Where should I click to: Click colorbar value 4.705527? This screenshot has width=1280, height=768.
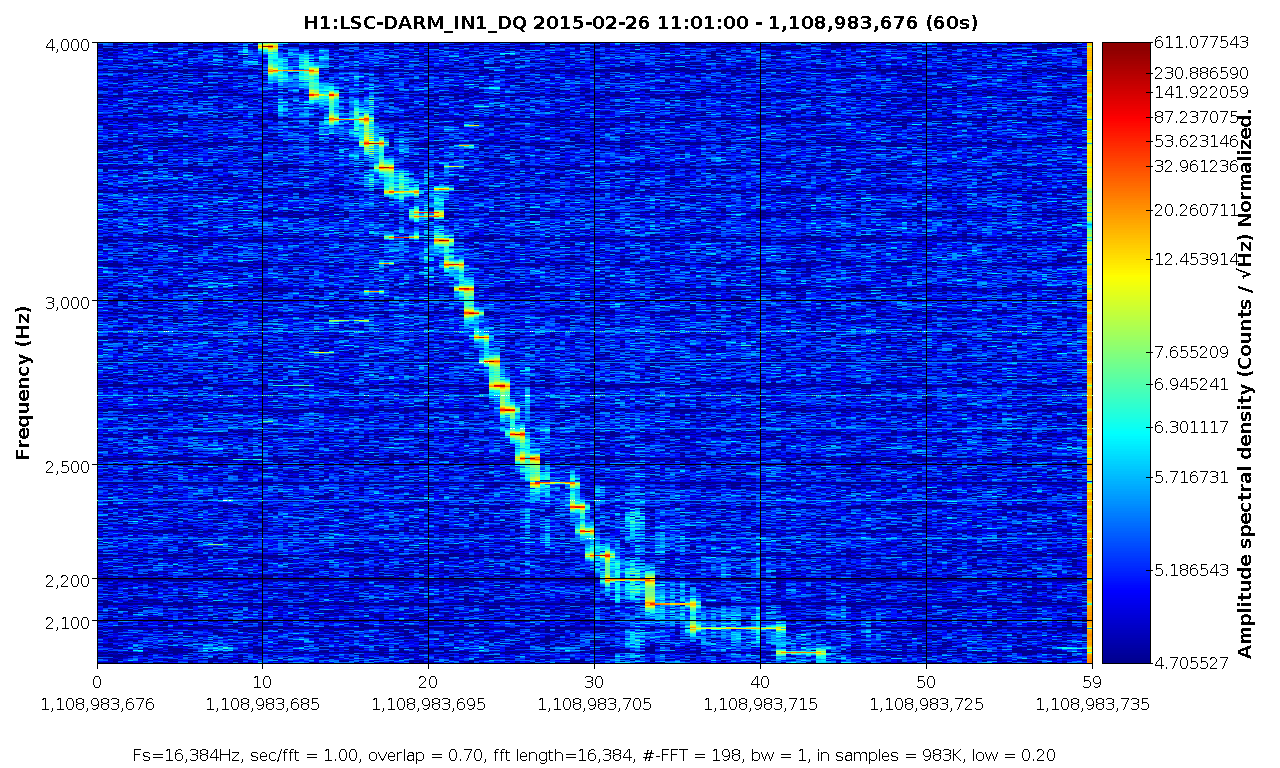tap(1191, 662)
